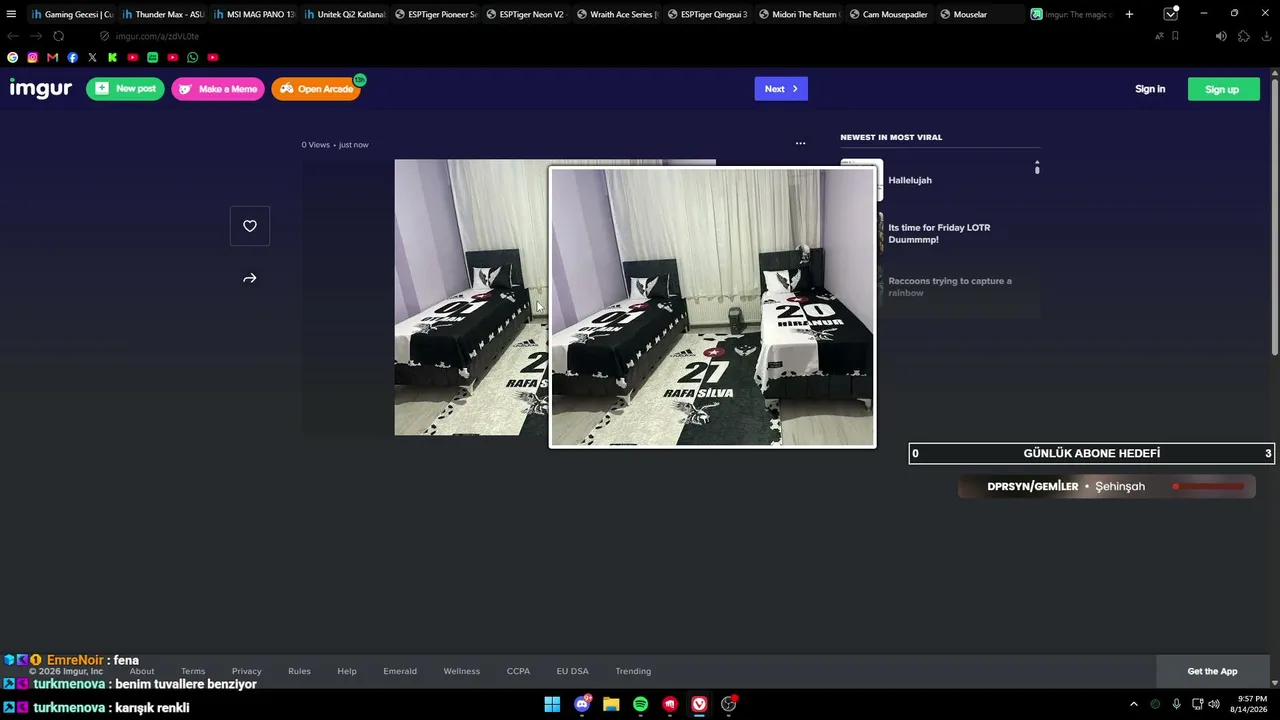The image size is (1280, 720).
Task: Click the New post button
Action: click(x=125, y=89)
